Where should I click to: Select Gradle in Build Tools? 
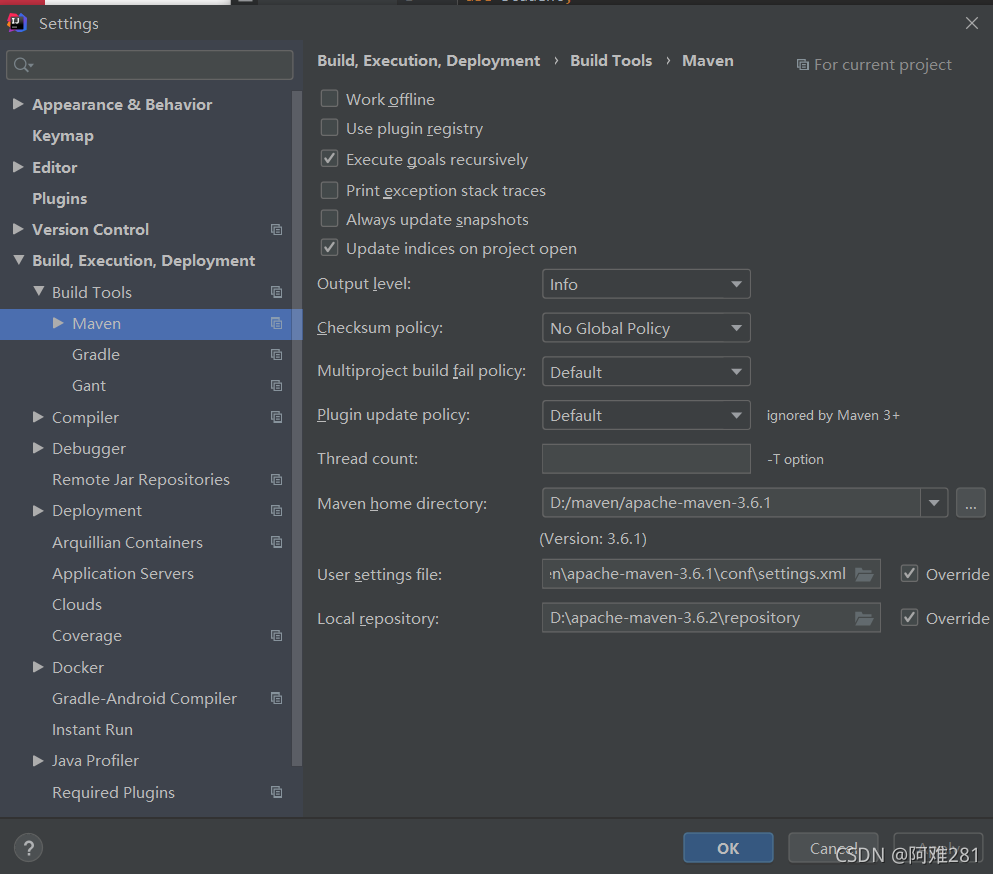[96, 355]
